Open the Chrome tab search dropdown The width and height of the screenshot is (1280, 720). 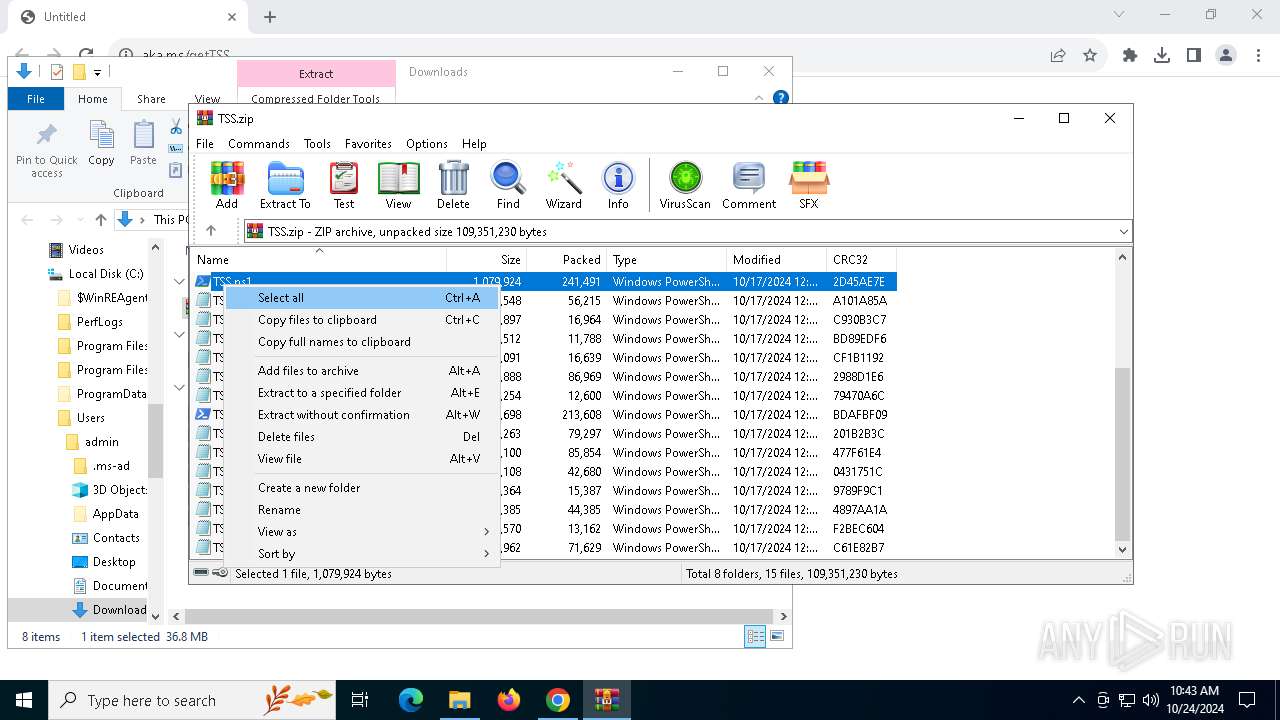pyautogui.click(x=1119, y=15)
